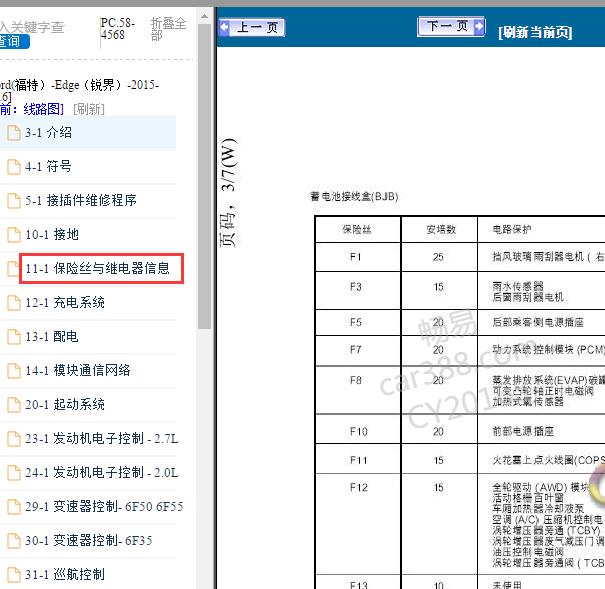Click the 蓄电池接线盒(BJB) table title
Image resolution: width=605 pixels, height=589 pixels.
(x=354, y=197)
